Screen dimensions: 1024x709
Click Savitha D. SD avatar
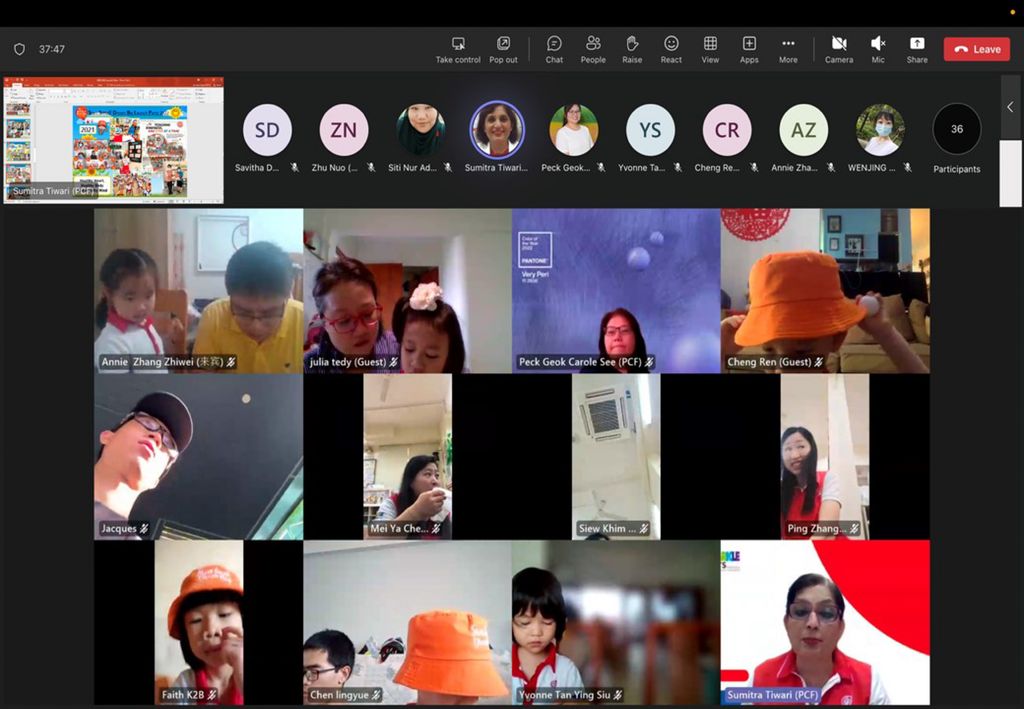tap(267, 130)
